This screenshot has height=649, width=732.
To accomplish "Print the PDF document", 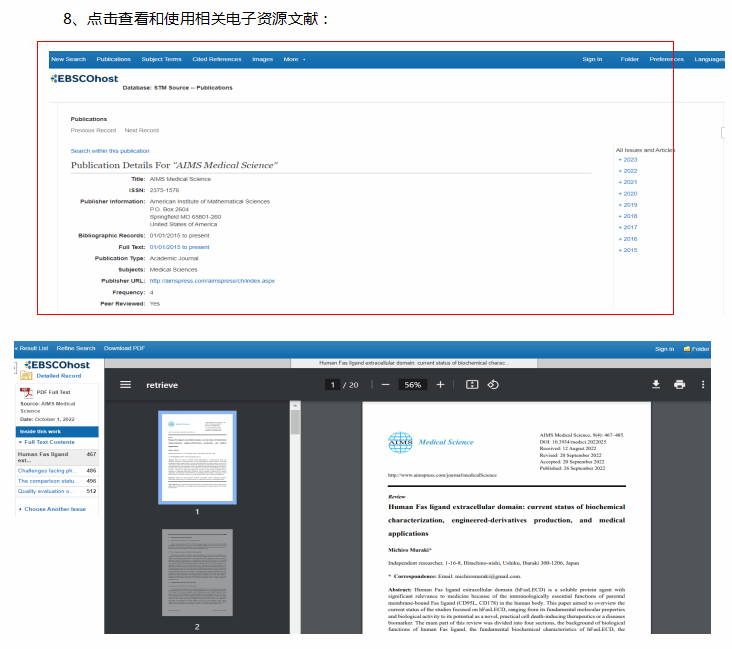I will pyautogui.click(x=680, y=384).
